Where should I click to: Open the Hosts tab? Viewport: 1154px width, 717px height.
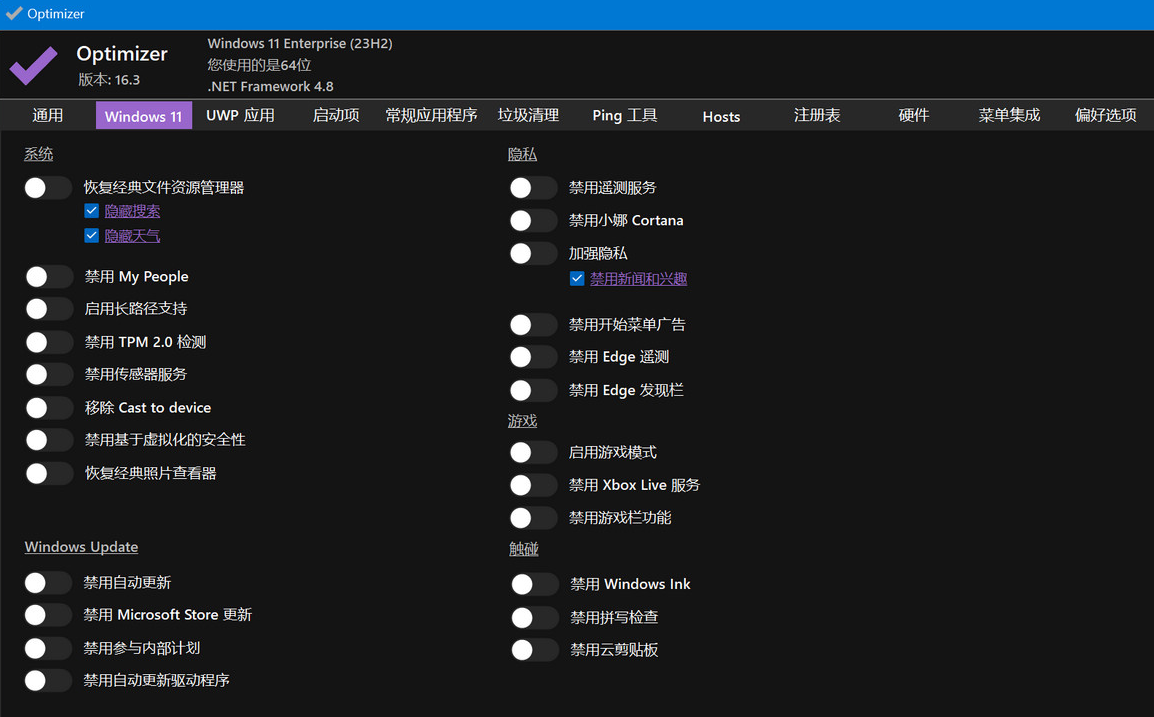pyautogui.click(x=721, y=116)
